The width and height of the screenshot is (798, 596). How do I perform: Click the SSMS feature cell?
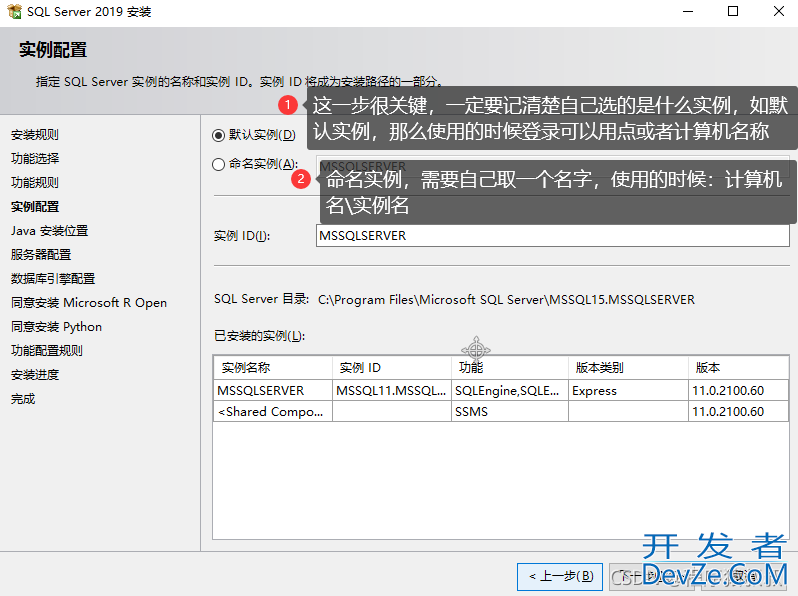[x=509, y=411]
